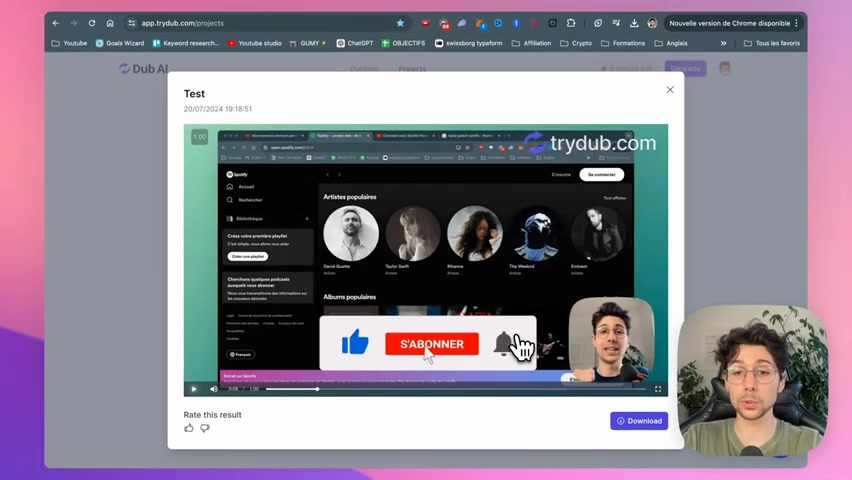852x480 pixels.
Task: Click the Upgrade button
Action: coord(686,68)
